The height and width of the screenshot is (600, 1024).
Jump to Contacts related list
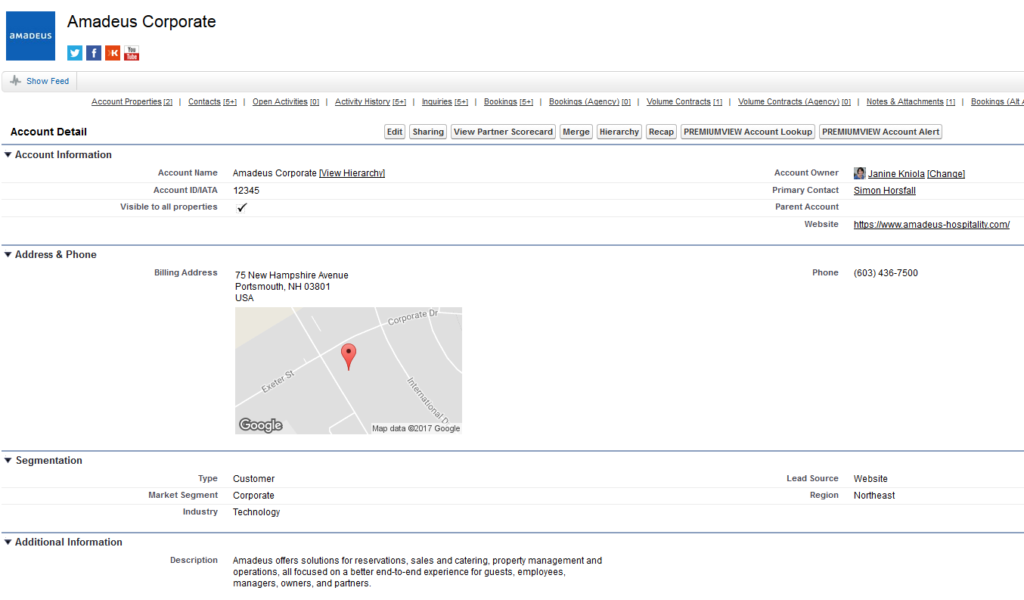[x=212, y=102]
